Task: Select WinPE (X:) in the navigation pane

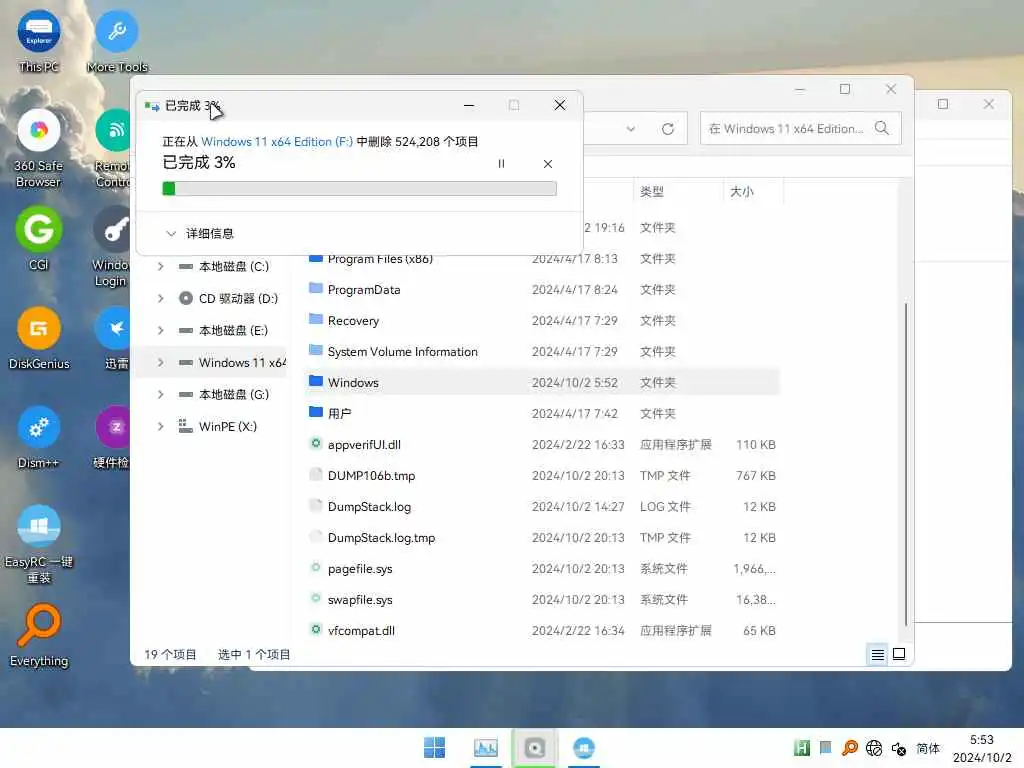Action: click(217, 426)
